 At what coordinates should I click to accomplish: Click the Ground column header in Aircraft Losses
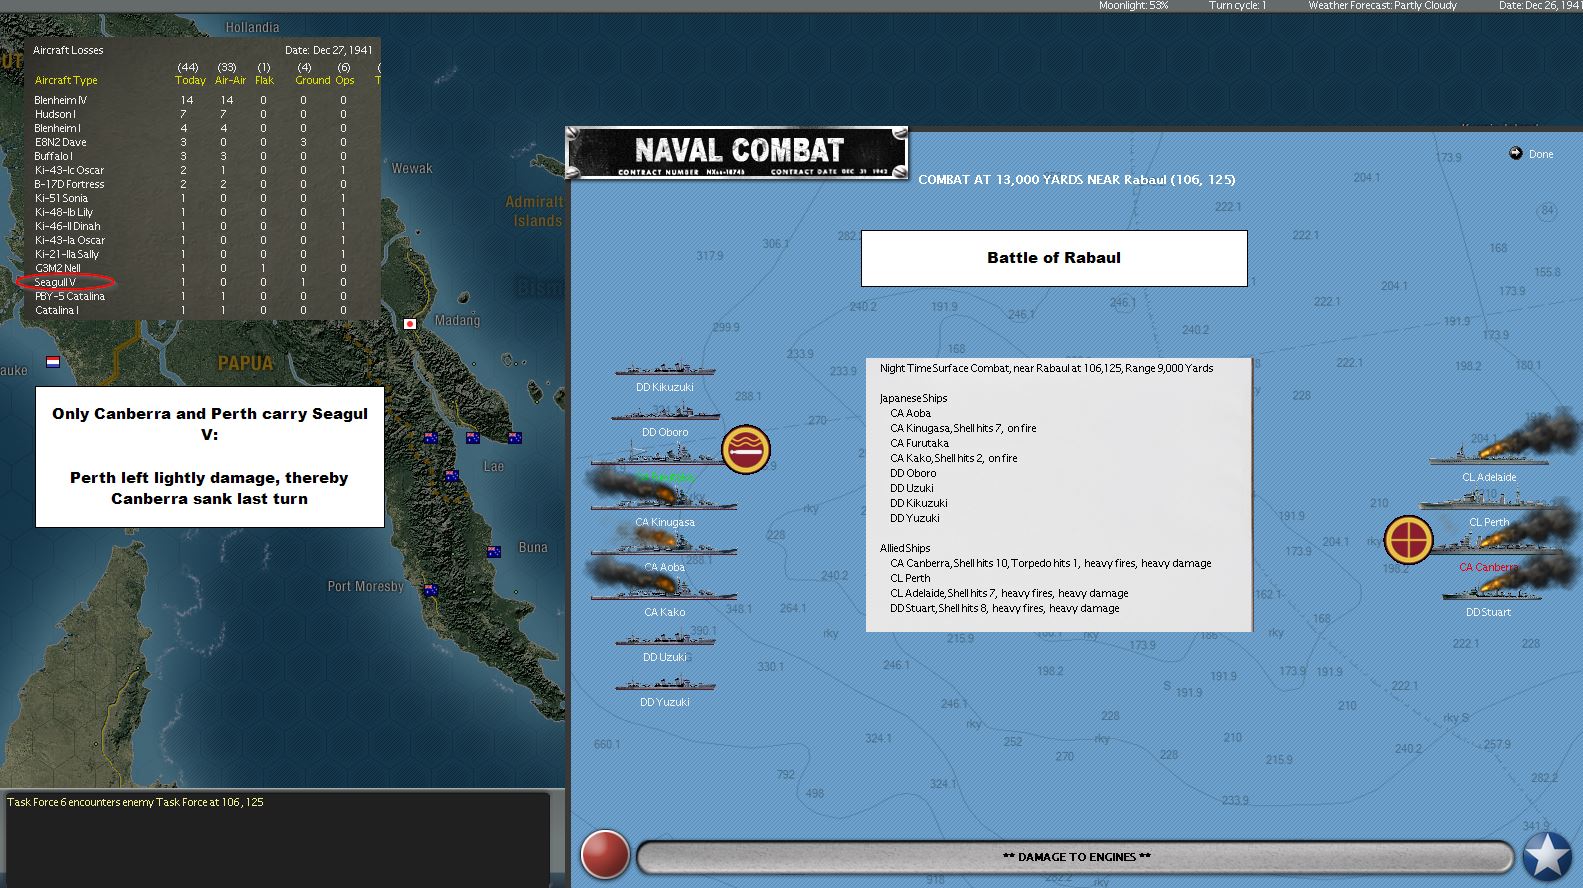click(312, 80)
